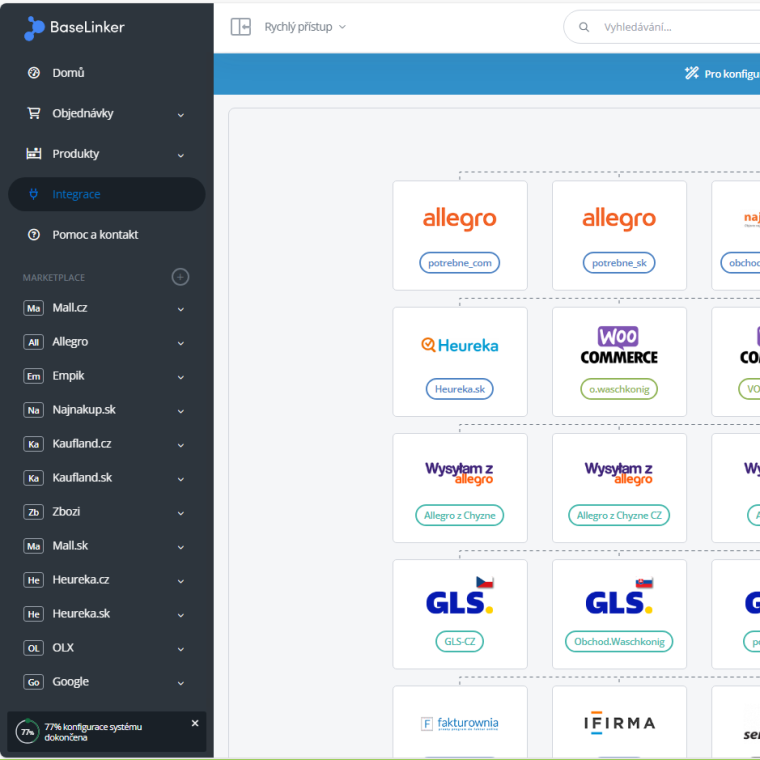The width and height of the screenshot is (760, 760).
Task: Open the Rychlý přístup dropdown
Action: [305, 27]
